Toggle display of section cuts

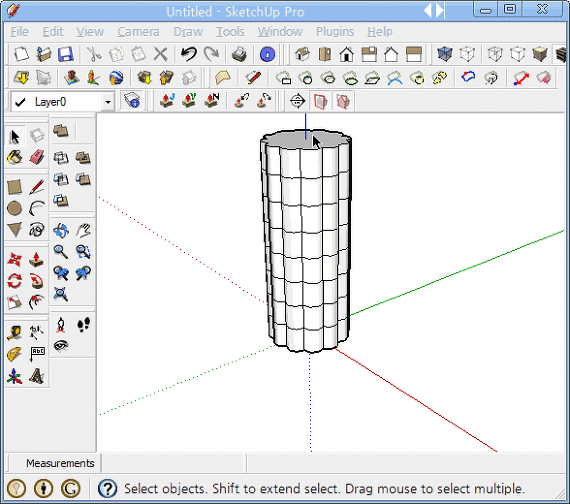pos(342,101)
